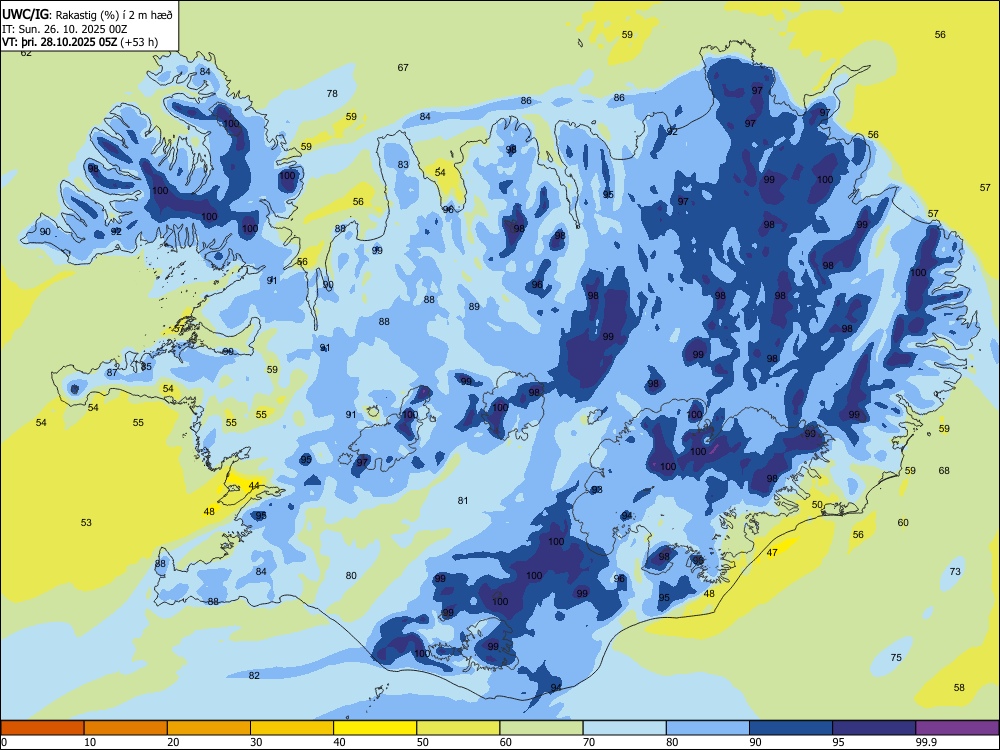Click the amber 20–30 legend swatch
The width and height of the screenshot is (1000, 750).
[x=209, y=728]
